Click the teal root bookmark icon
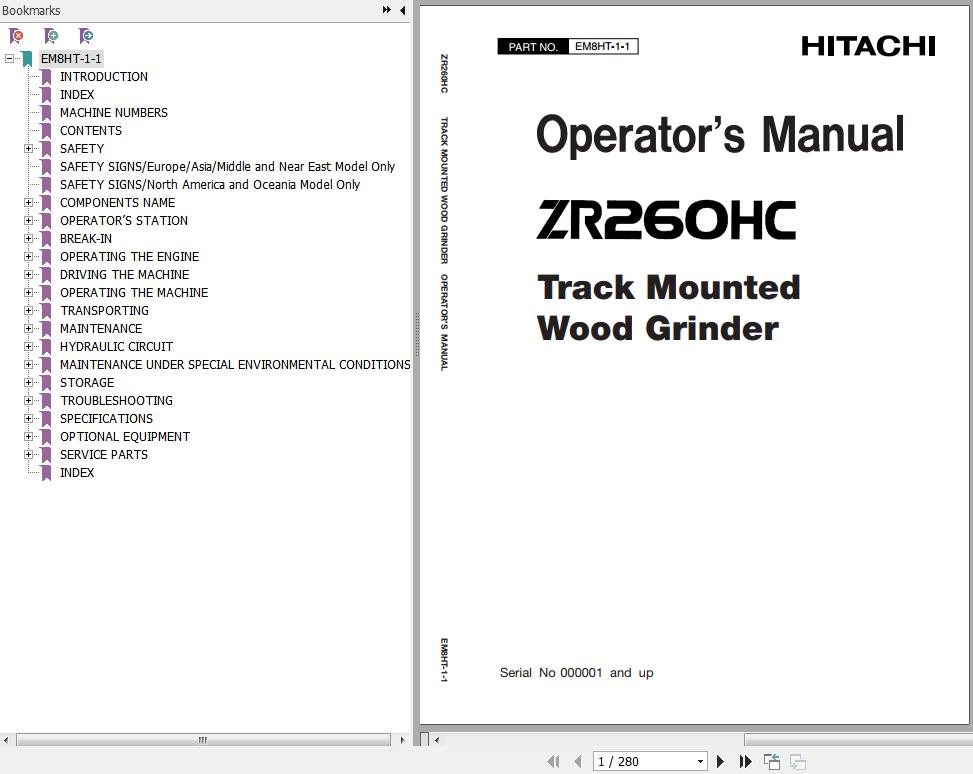Viewport: 973px width, 774px height. point(27,59)
